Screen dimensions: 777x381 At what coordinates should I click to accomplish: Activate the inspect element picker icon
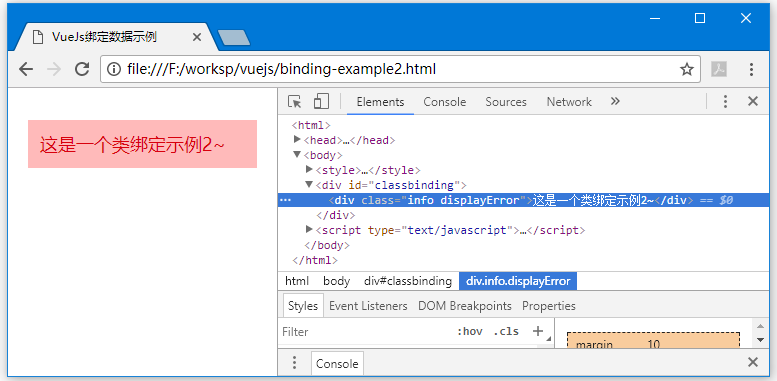295,102
